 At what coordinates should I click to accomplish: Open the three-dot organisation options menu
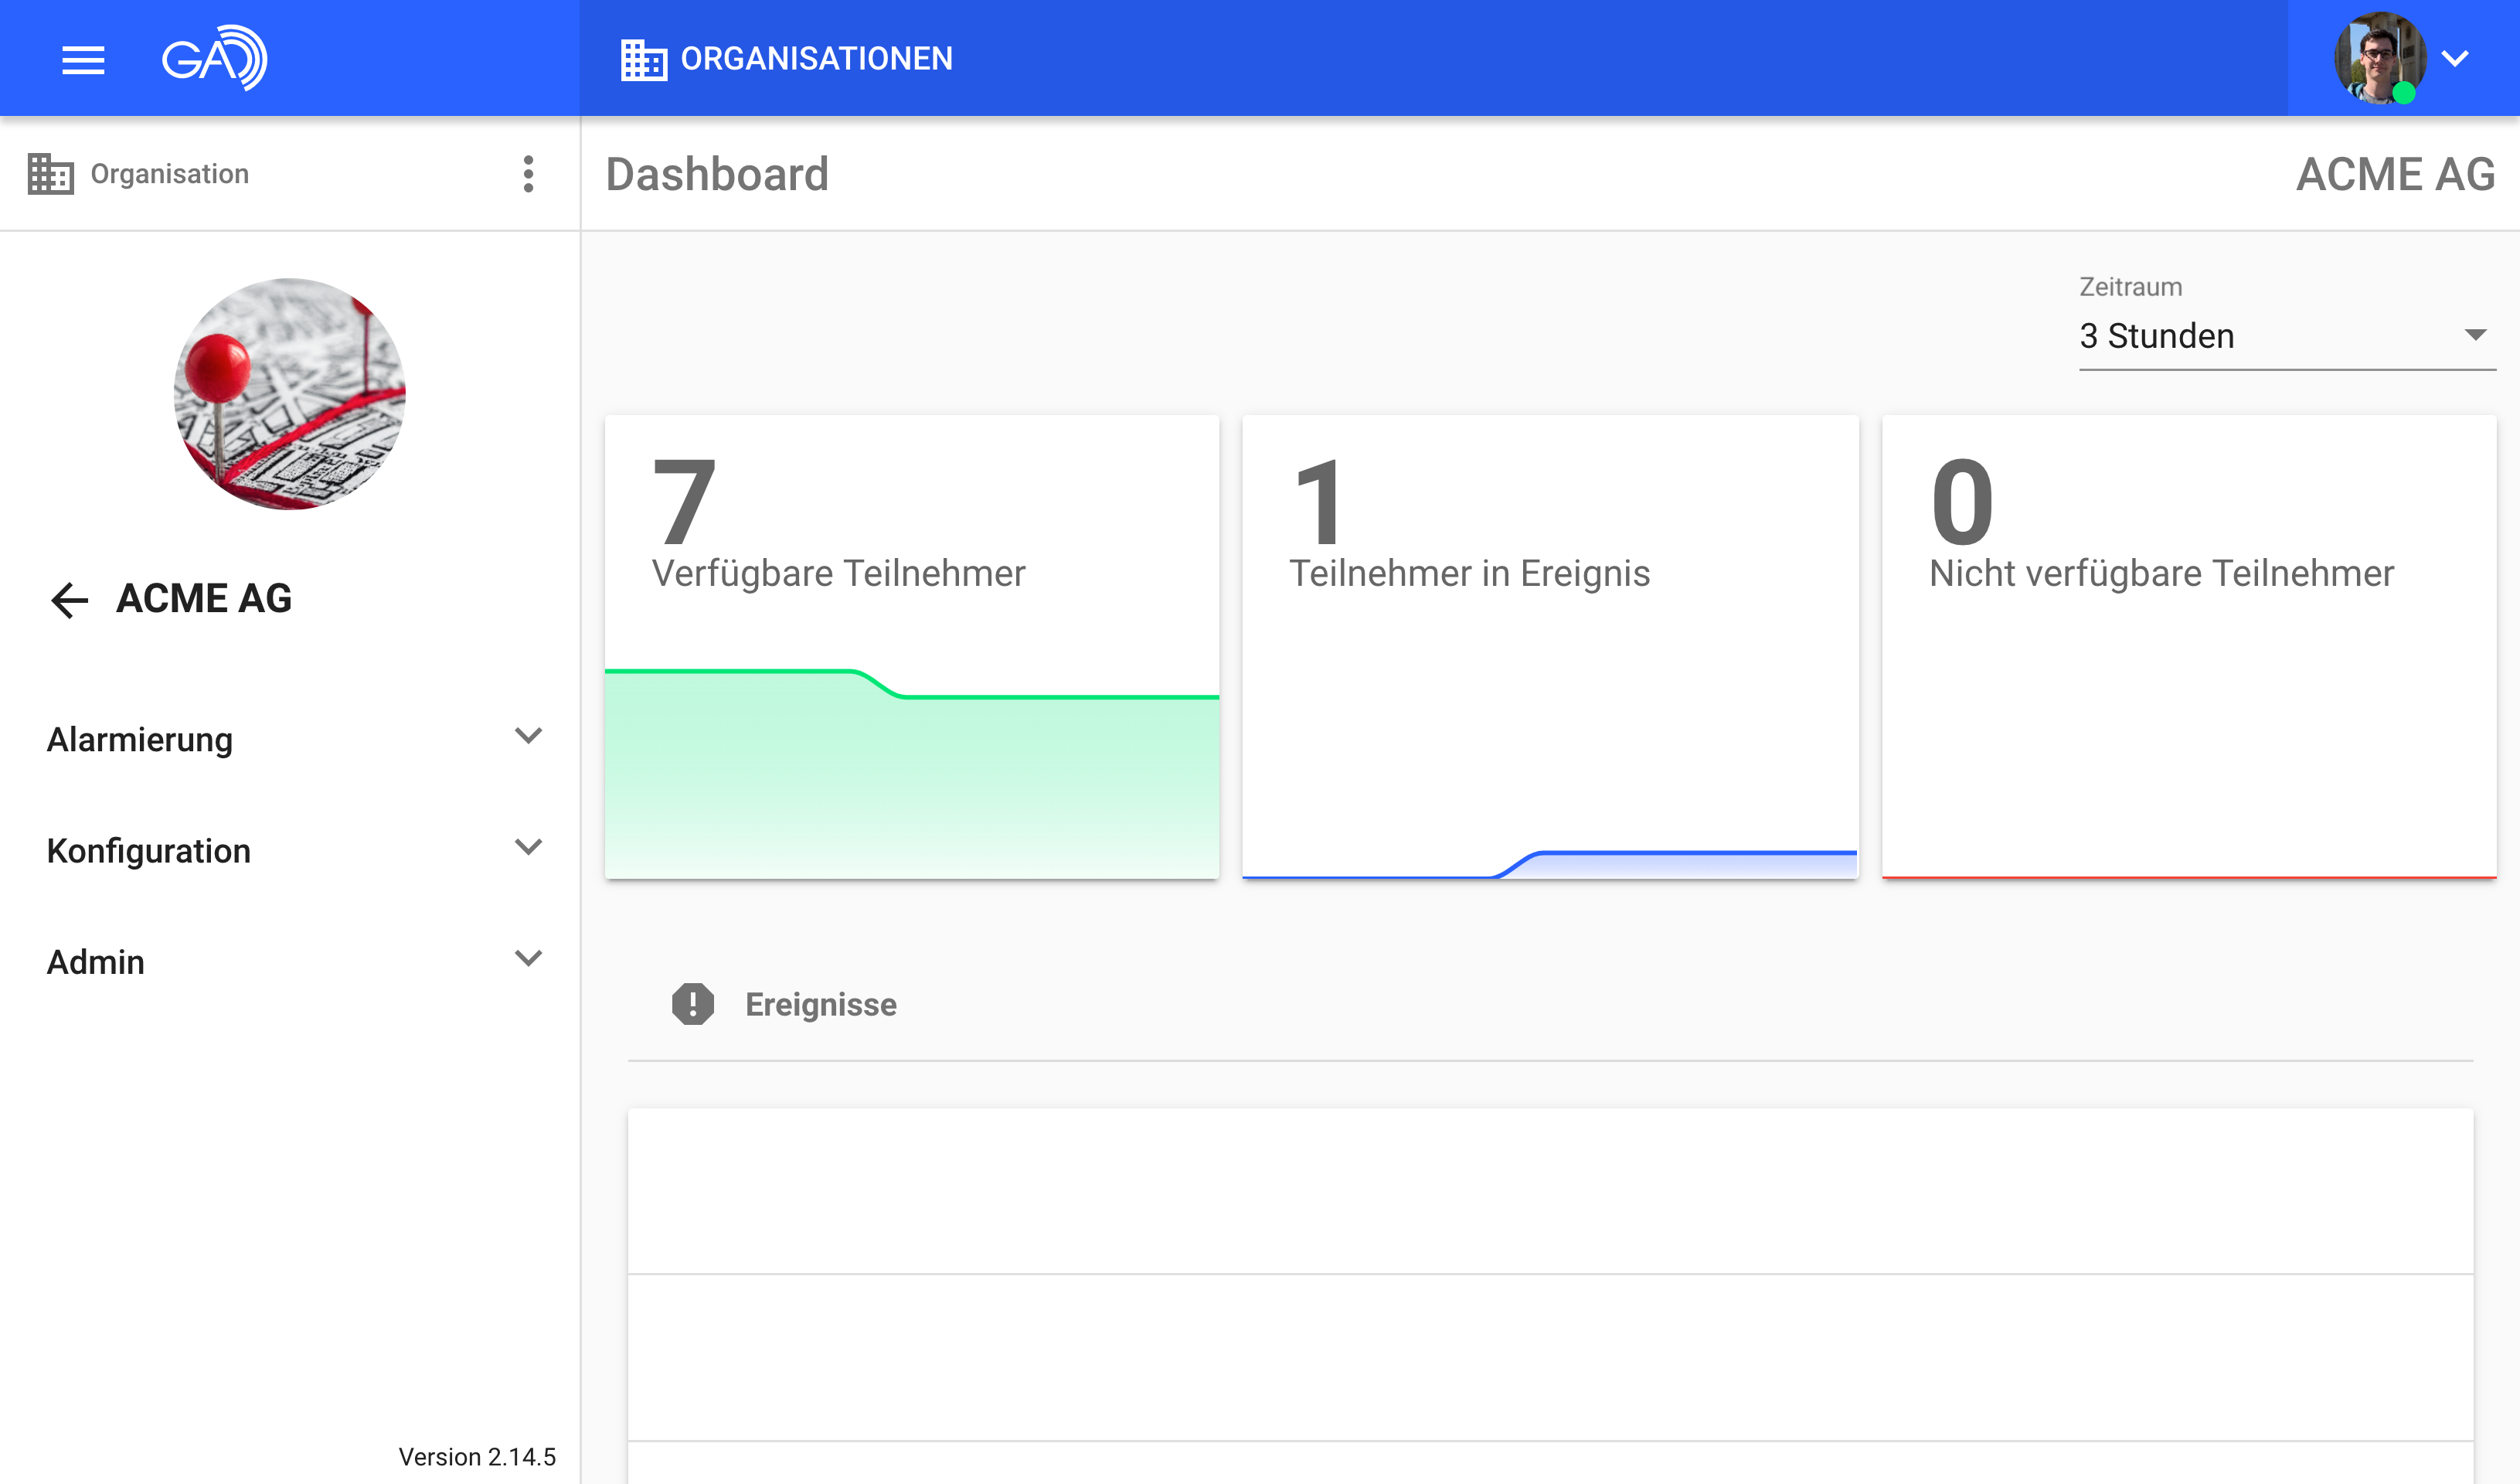pos(528,174)
